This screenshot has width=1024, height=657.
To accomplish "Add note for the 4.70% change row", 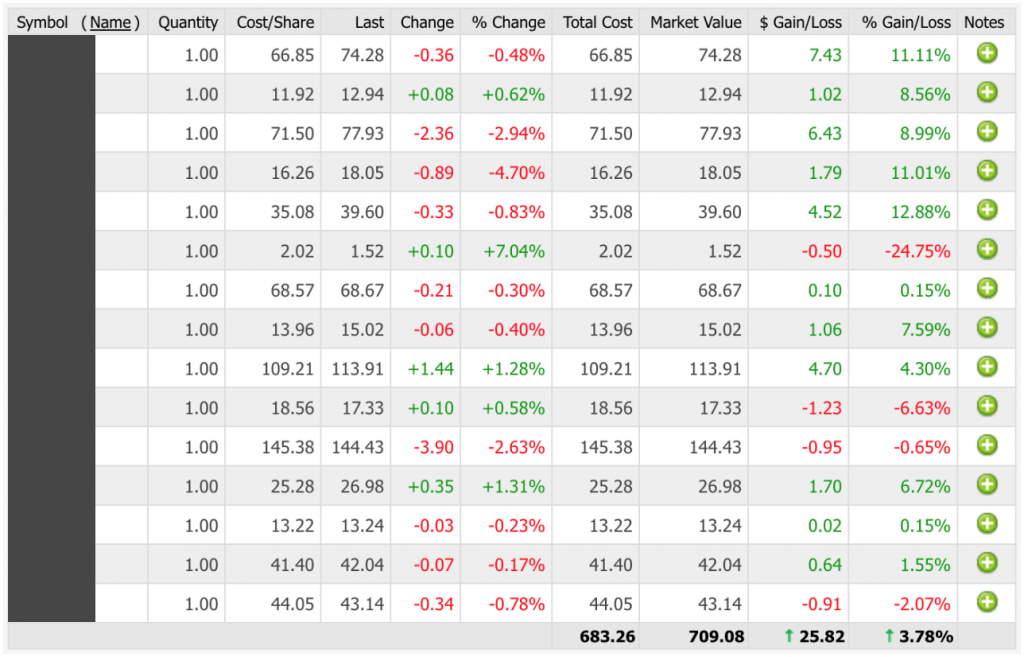I will click(987, 172).
